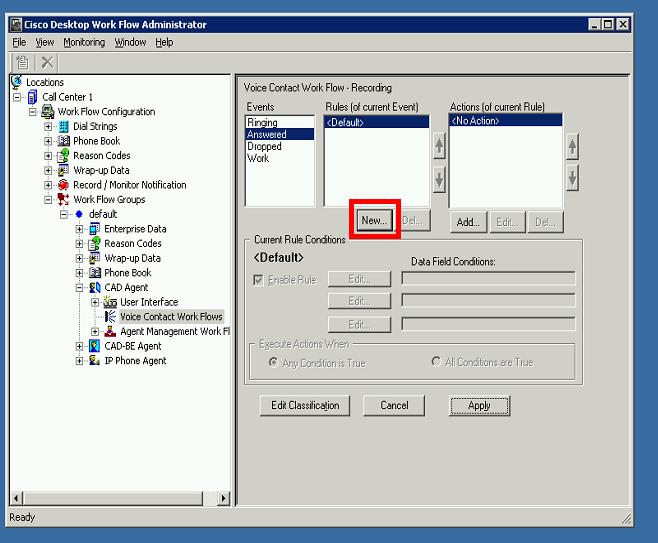Select the <Default> rule entry
658x543 pixels.
pyautogui.click(x=377, y=123)
